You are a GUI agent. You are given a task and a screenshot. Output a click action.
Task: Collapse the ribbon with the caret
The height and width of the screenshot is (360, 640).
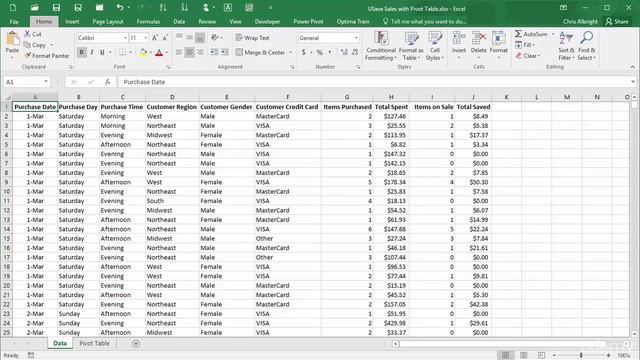633,67
